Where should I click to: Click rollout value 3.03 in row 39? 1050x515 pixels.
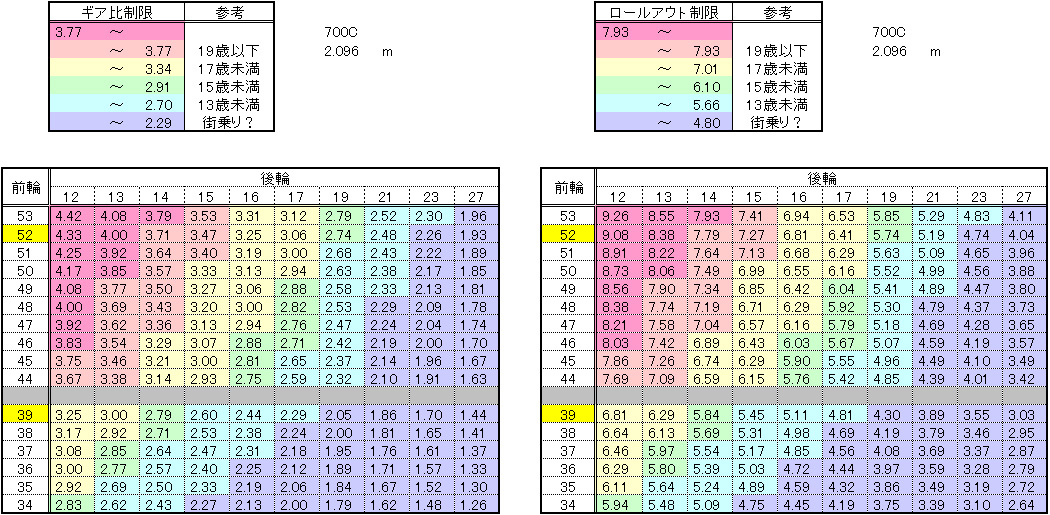pos(1024,415)
